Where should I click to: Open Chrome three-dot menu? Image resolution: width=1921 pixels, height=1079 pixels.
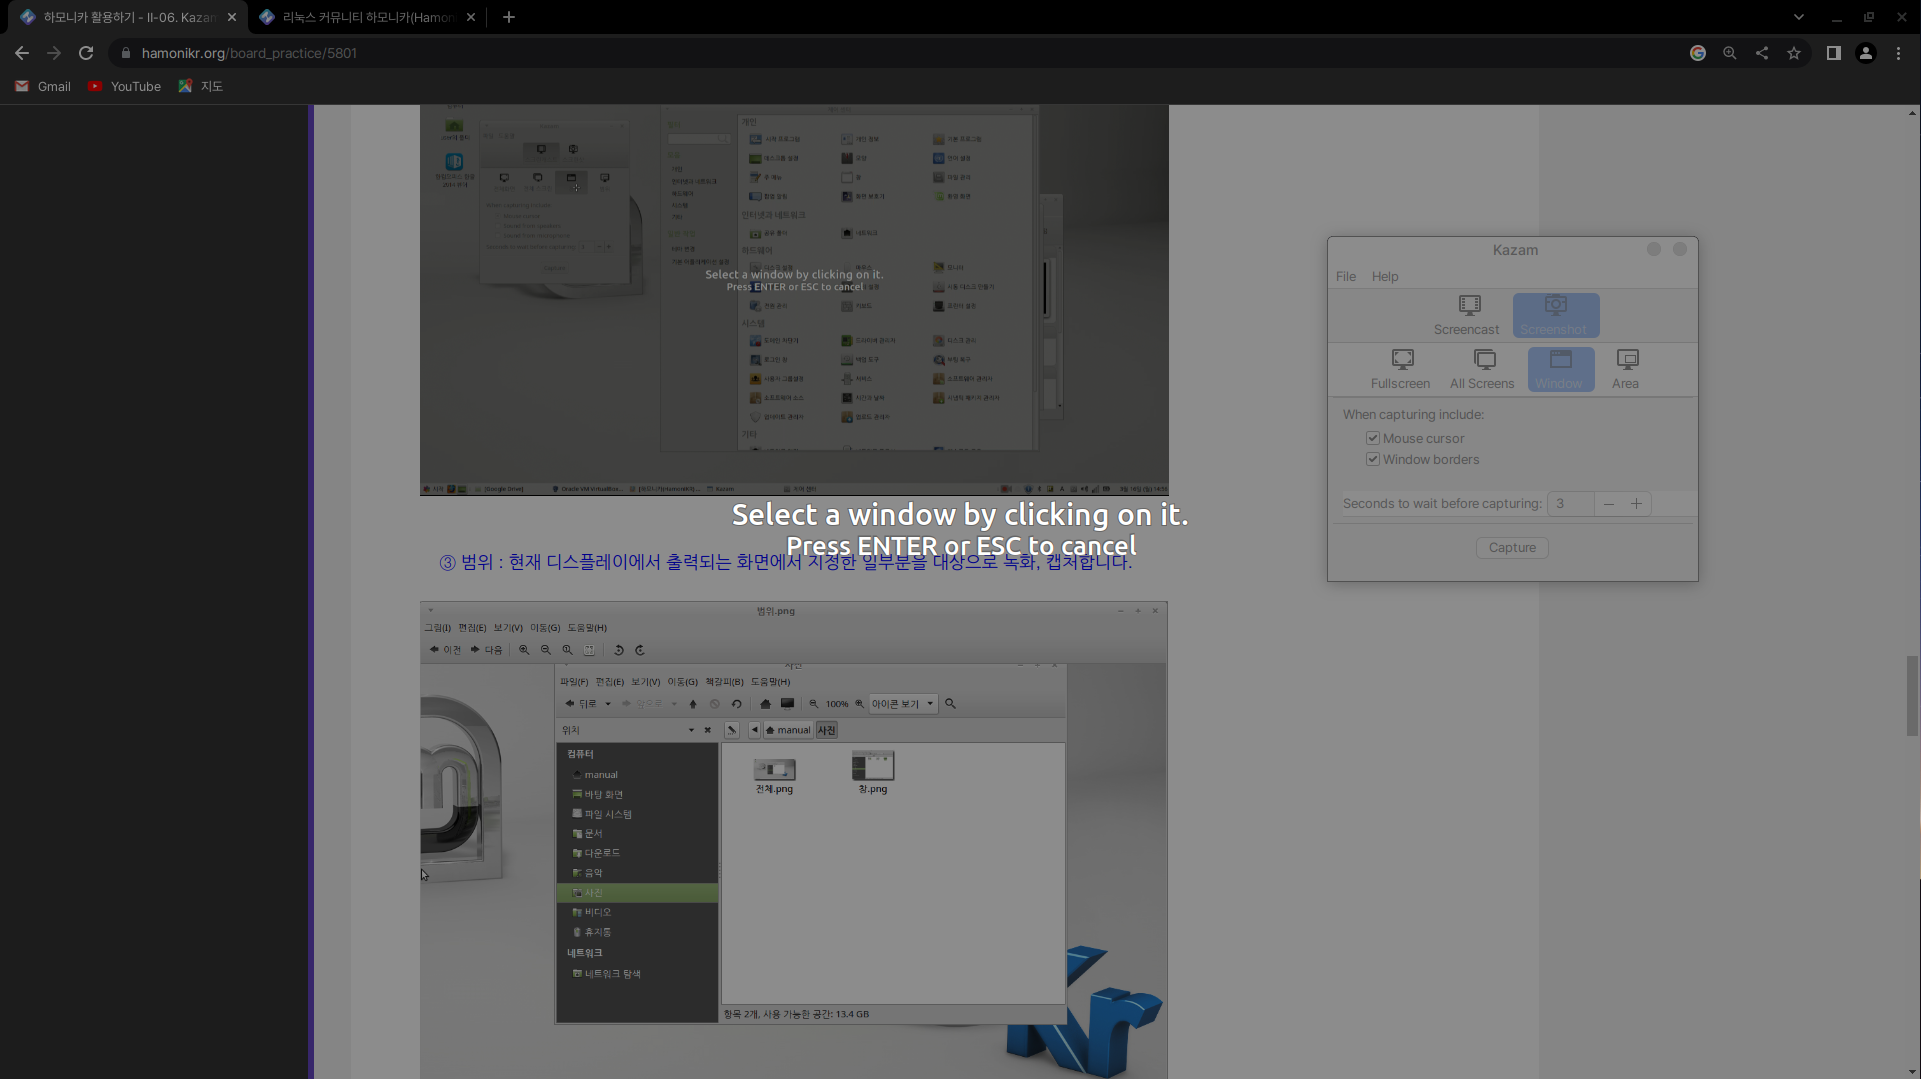[1898, 53]
